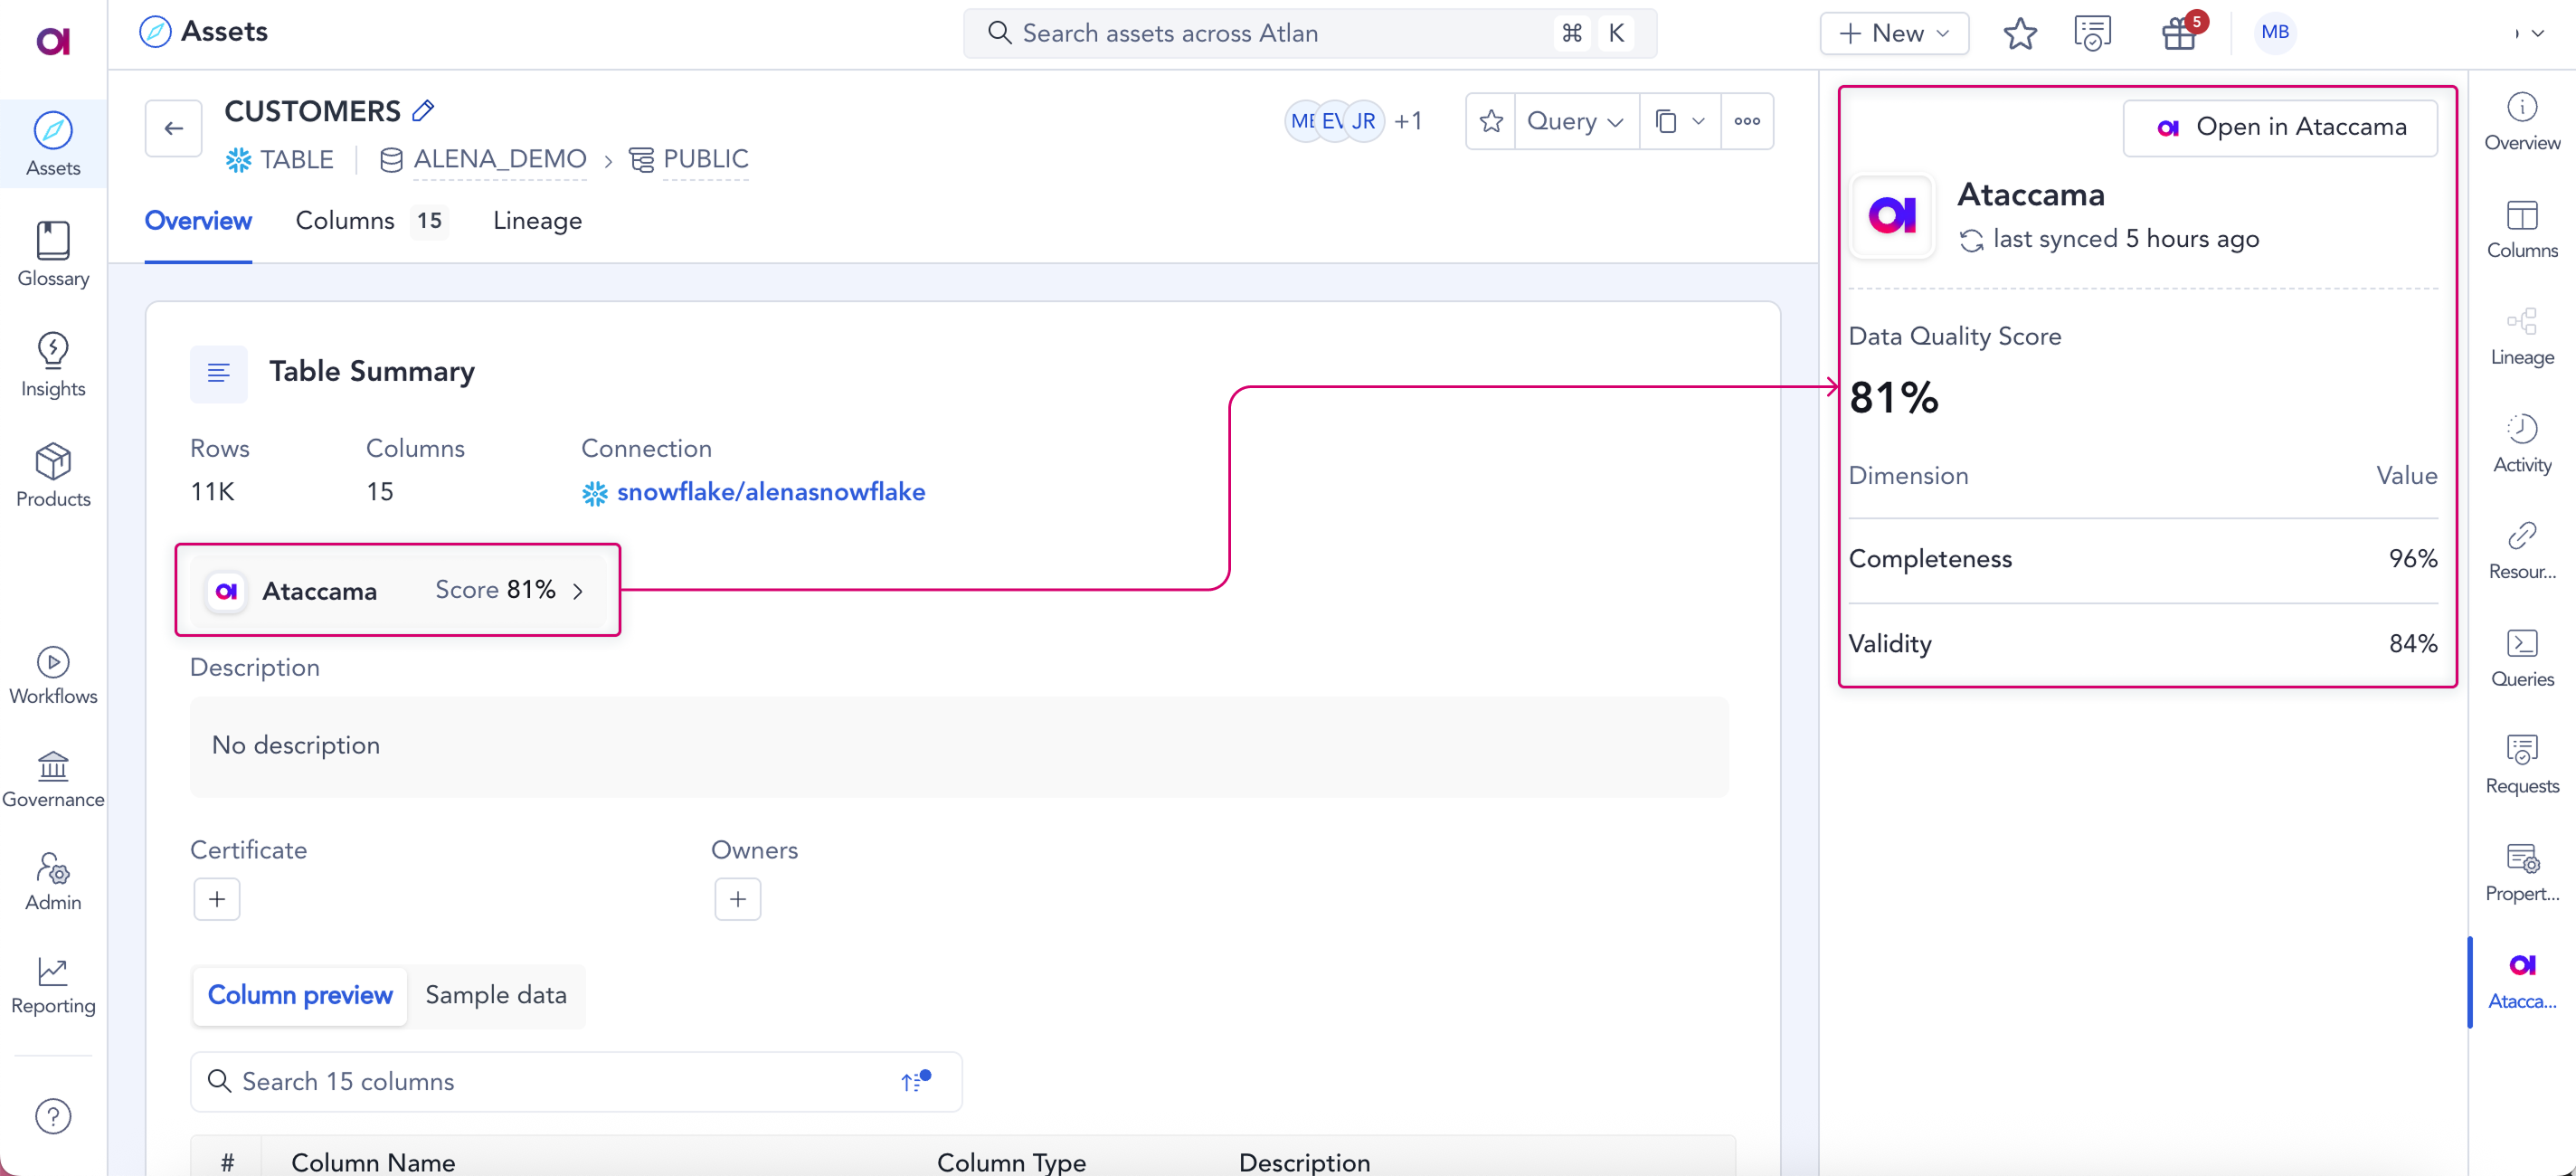This screenshot has height=1176, width=2576.
Task: Click the edit pencil next to CUSTOMERS
Action: [424, 111]
